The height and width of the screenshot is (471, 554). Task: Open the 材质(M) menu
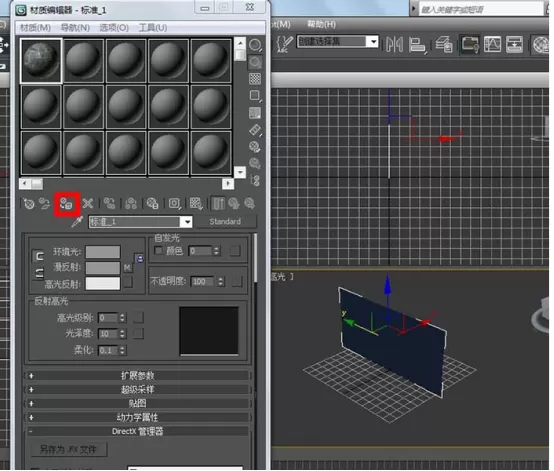[x=35, y=28]
